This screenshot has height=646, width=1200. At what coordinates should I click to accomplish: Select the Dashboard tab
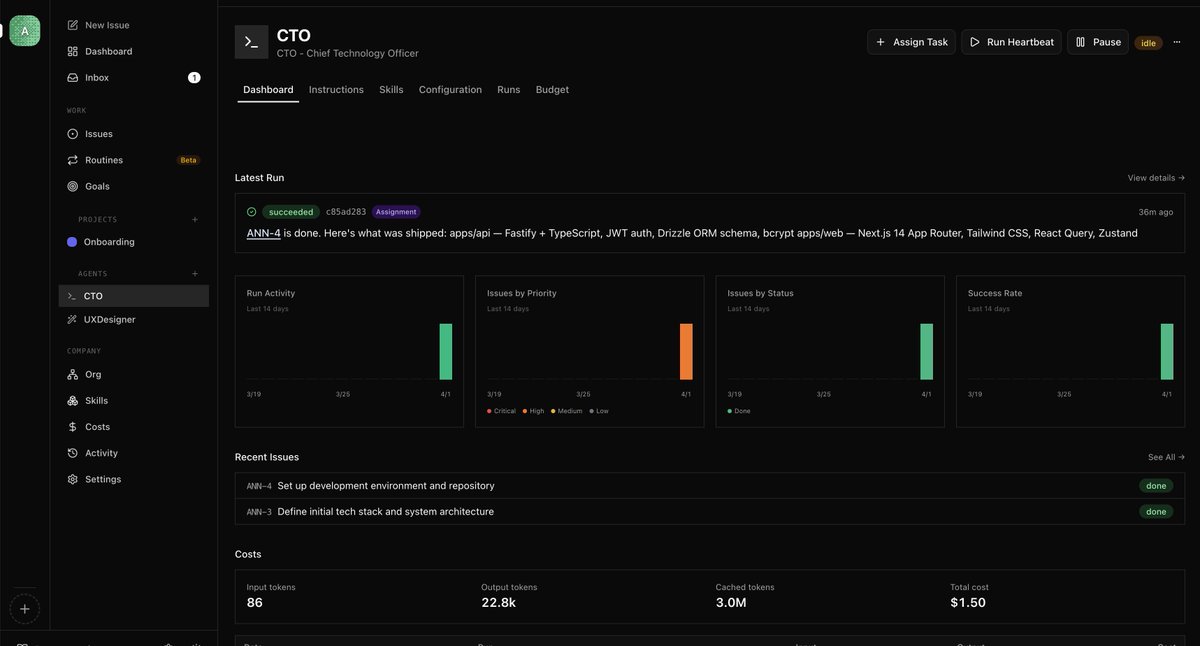click(268, 90)
